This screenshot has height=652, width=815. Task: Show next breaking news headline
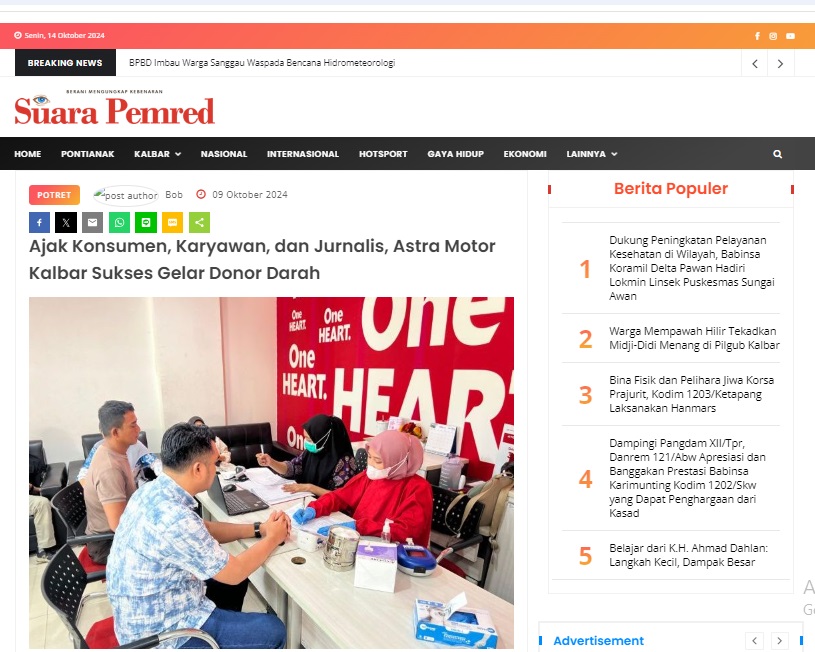pyautogui.click(x=780, y=63)
